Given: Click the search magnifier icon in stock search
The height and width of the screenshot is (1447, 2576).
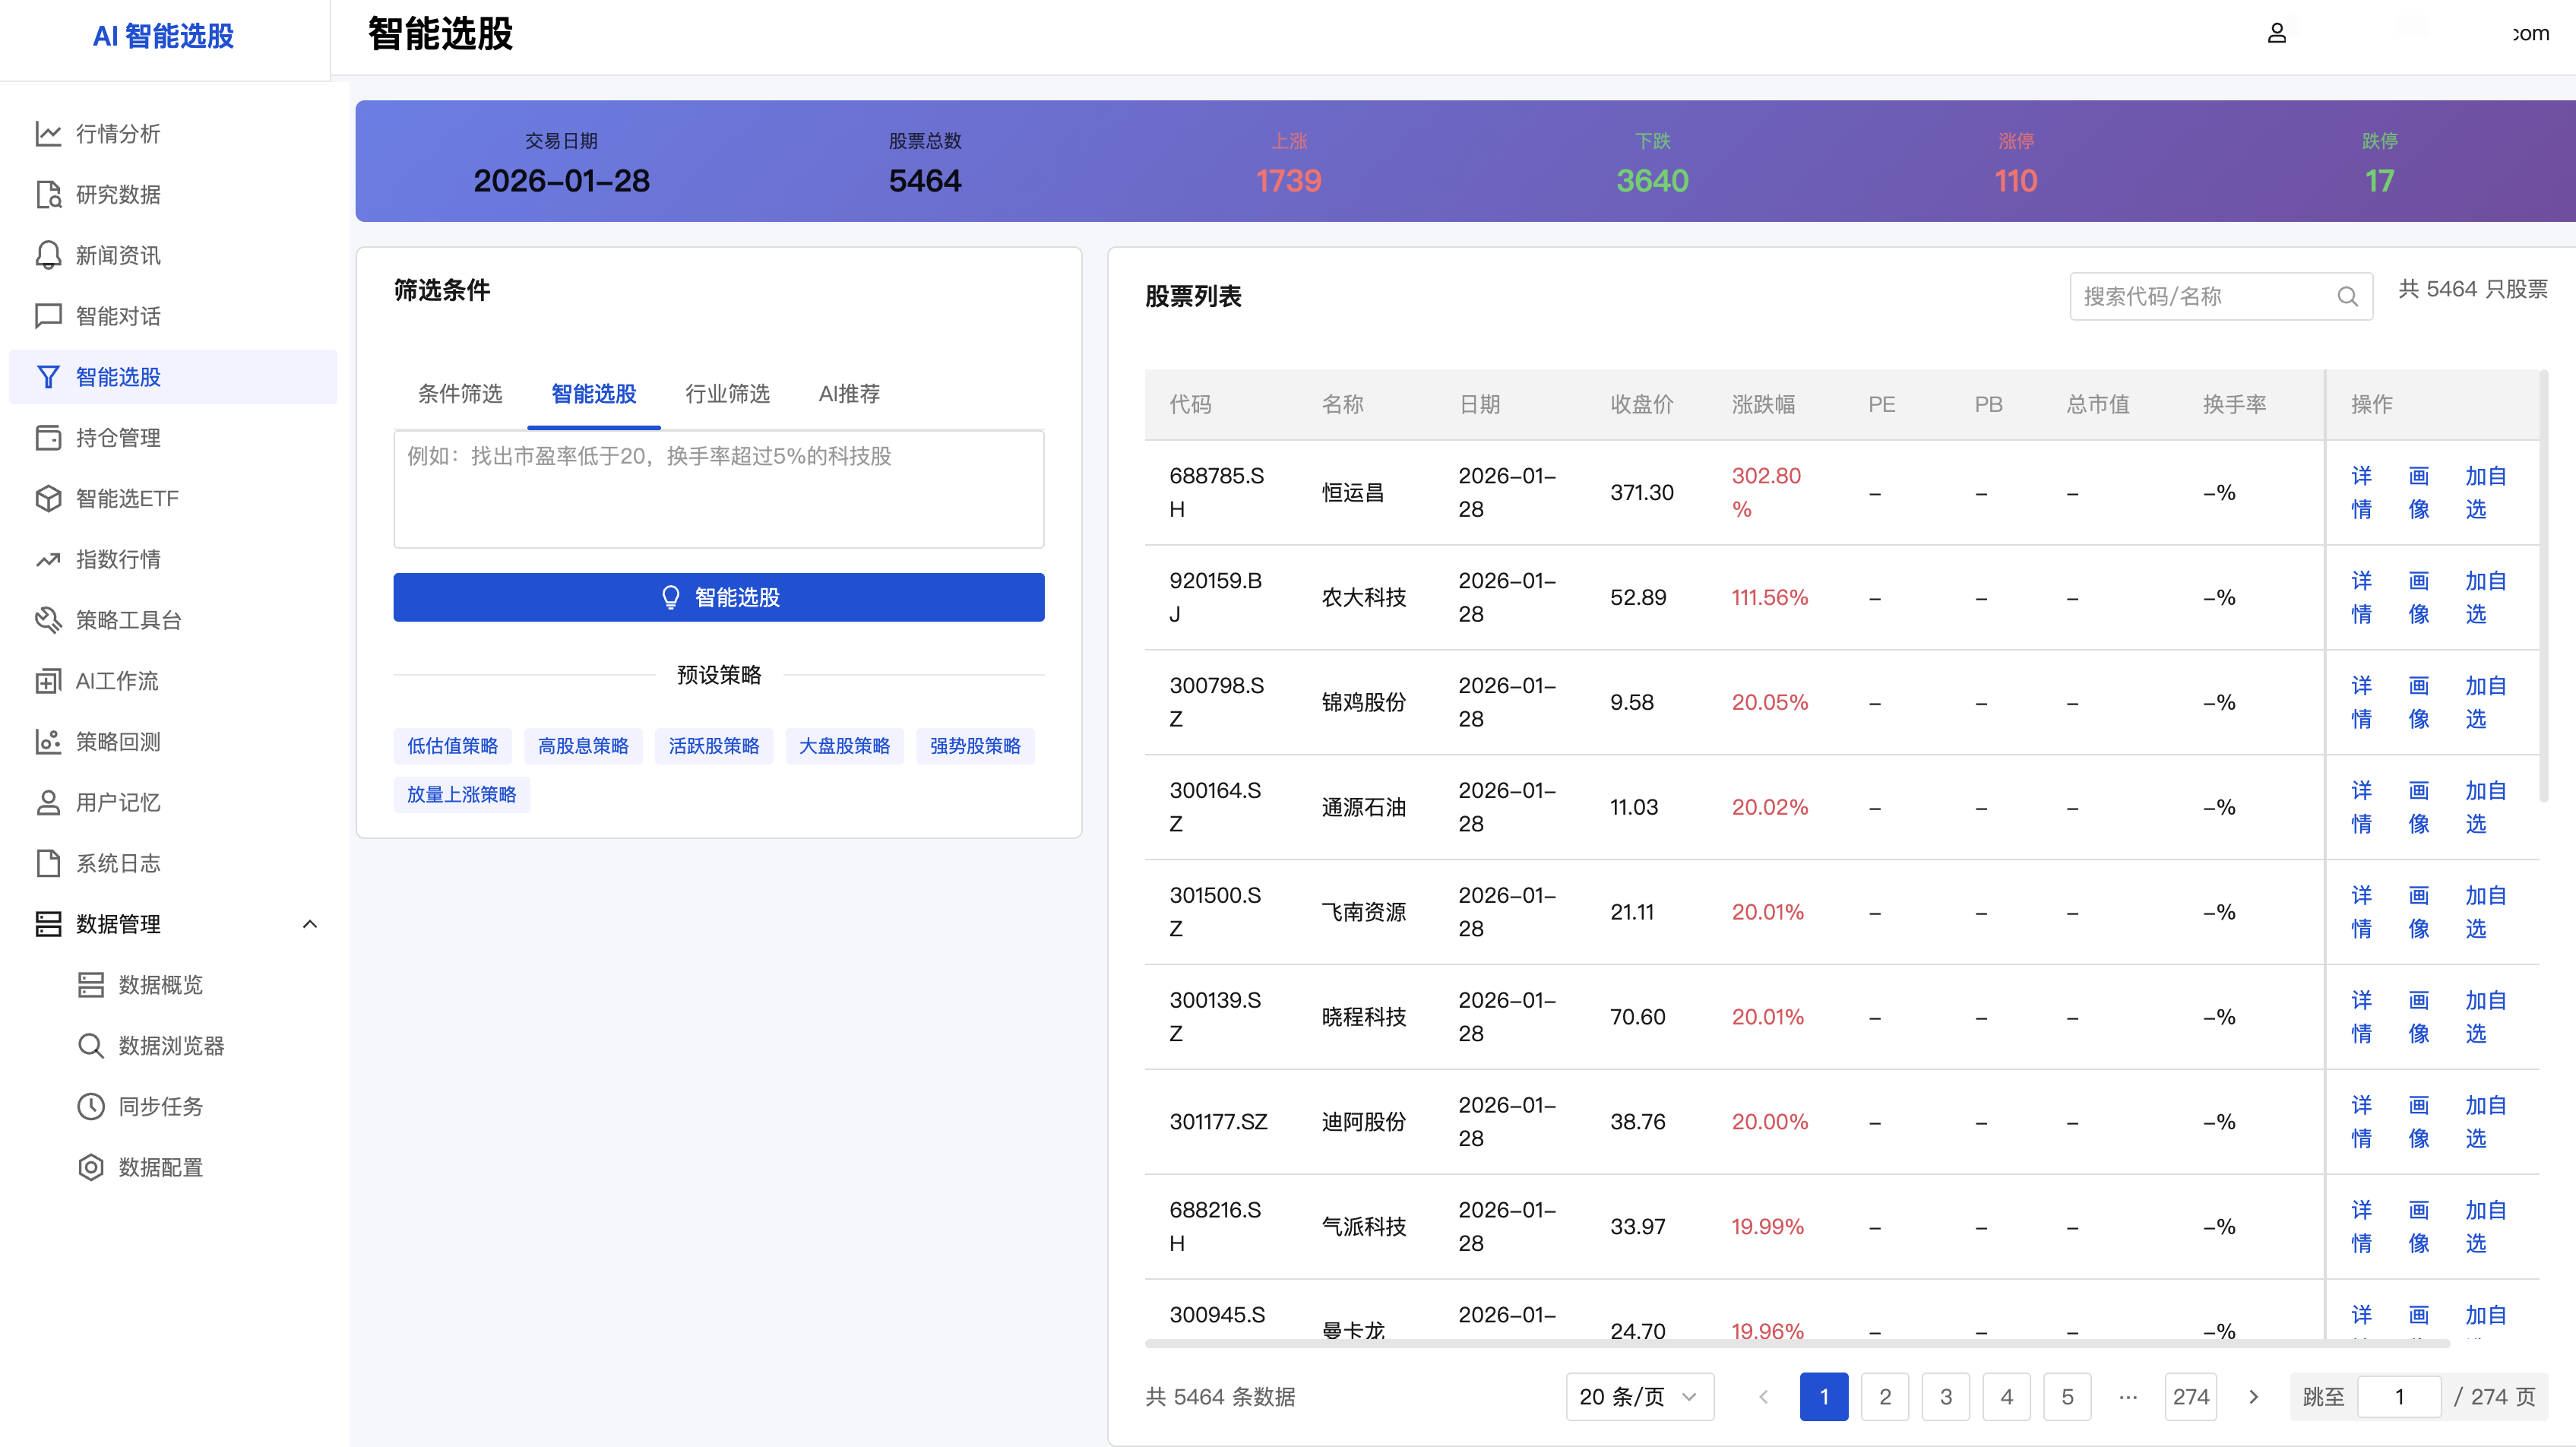Looking at the screenshot, I should [x=2347, y=297].
